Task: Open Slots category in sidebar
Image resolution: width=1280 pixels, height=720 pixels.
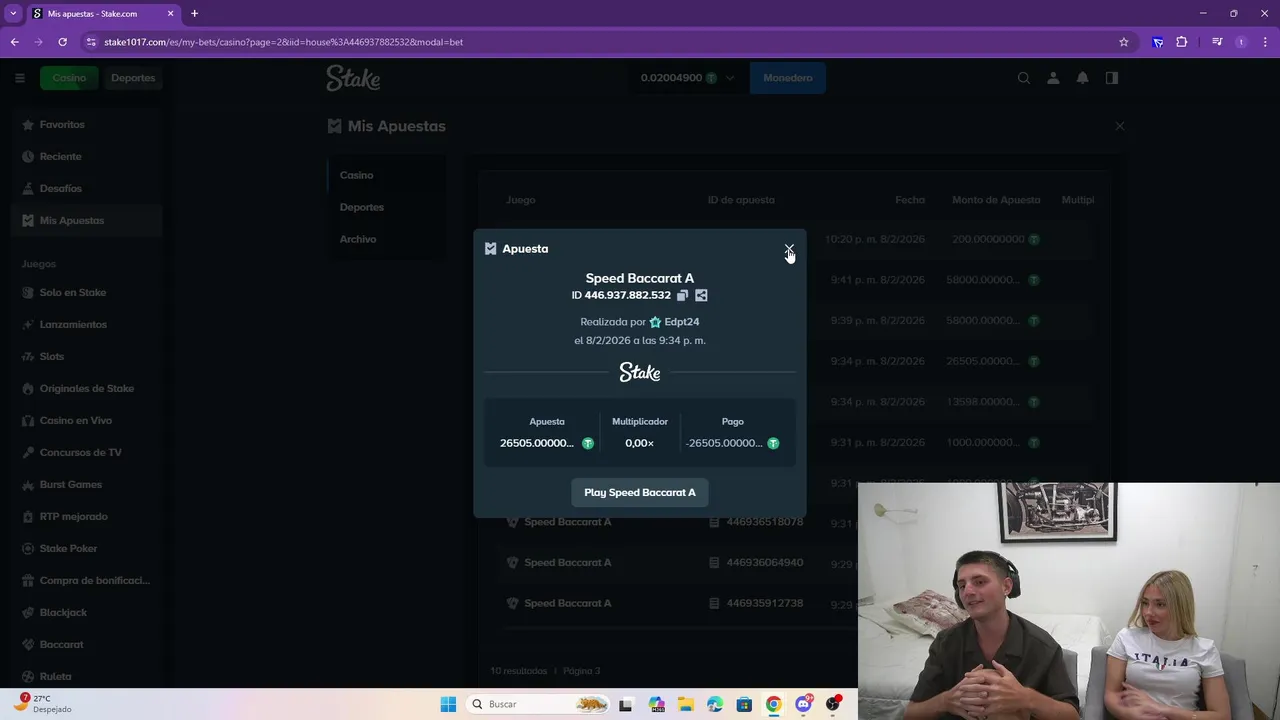Action: point(84,357)
